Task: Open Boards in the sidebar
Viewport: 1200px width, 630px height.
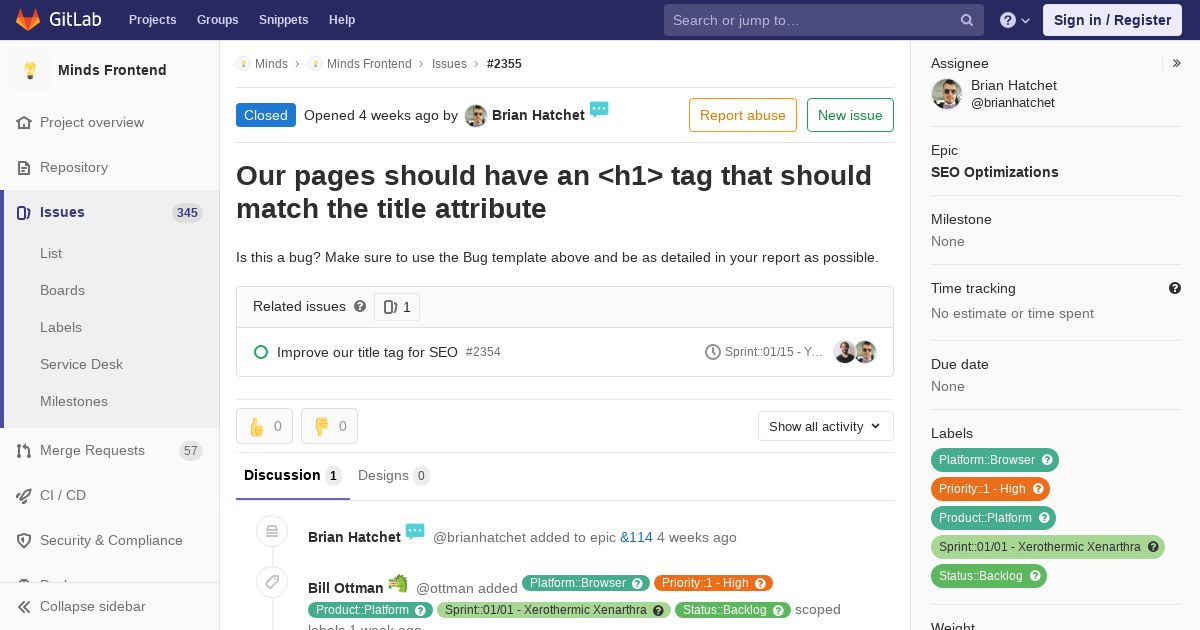Action: [62, 290]
